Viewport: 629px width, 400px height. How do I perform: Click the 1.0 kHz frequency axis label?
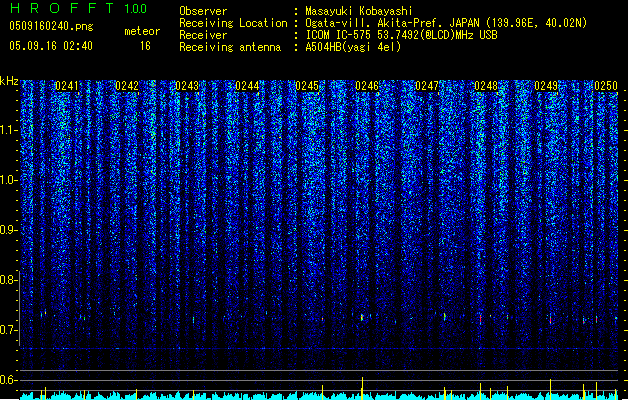(9, 180)
